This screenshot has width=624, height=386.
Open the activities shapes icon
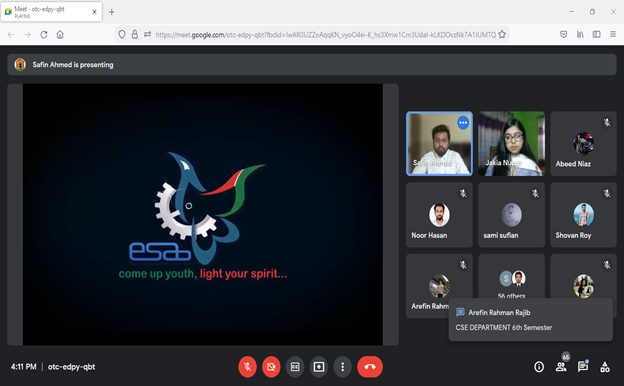tap(605, 367)
